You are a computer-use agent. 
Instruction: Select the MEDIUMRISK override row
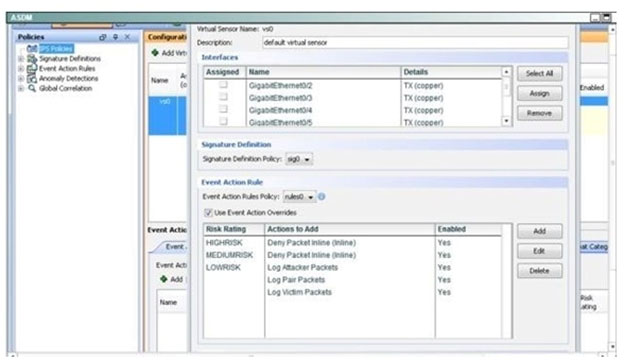pyautogui.click(x=353, y=255)
